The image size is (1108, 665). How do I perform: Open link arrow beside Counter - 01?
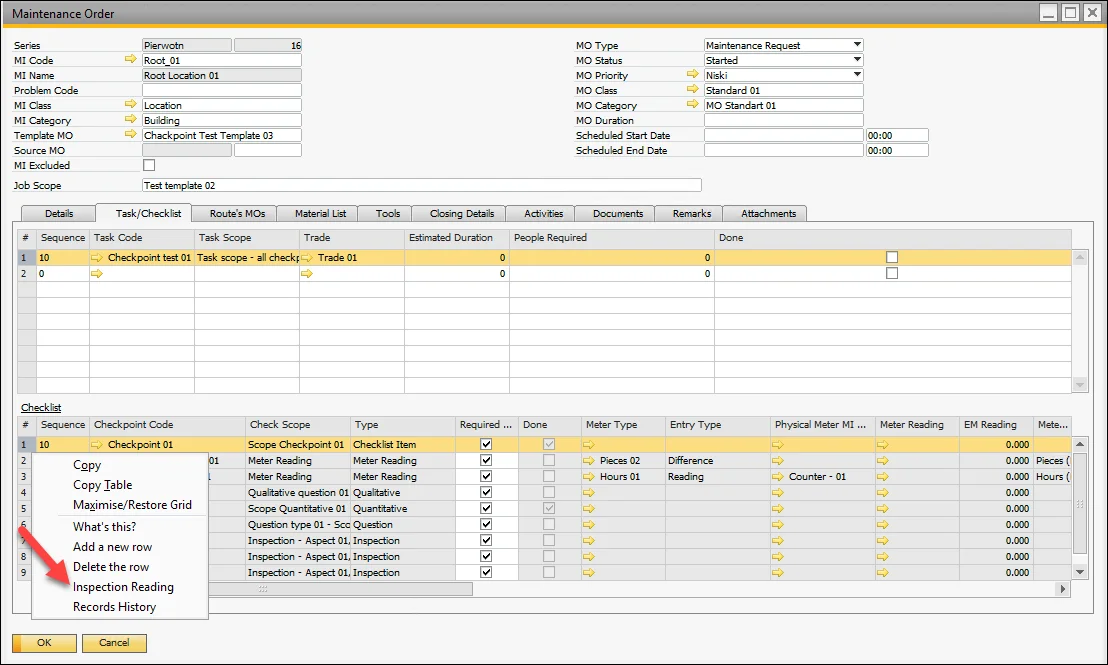780,477
